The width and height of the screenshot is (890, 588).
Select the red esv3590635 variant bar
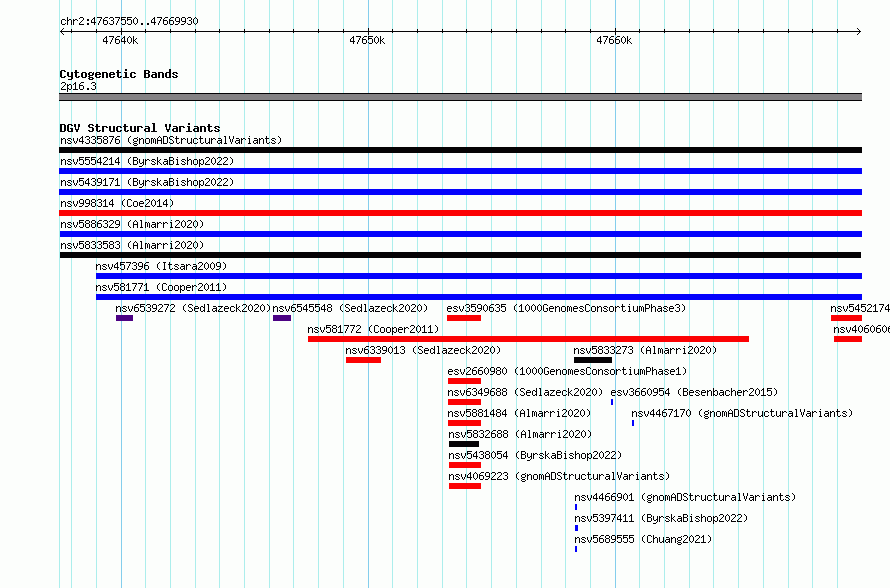(464, 318)
